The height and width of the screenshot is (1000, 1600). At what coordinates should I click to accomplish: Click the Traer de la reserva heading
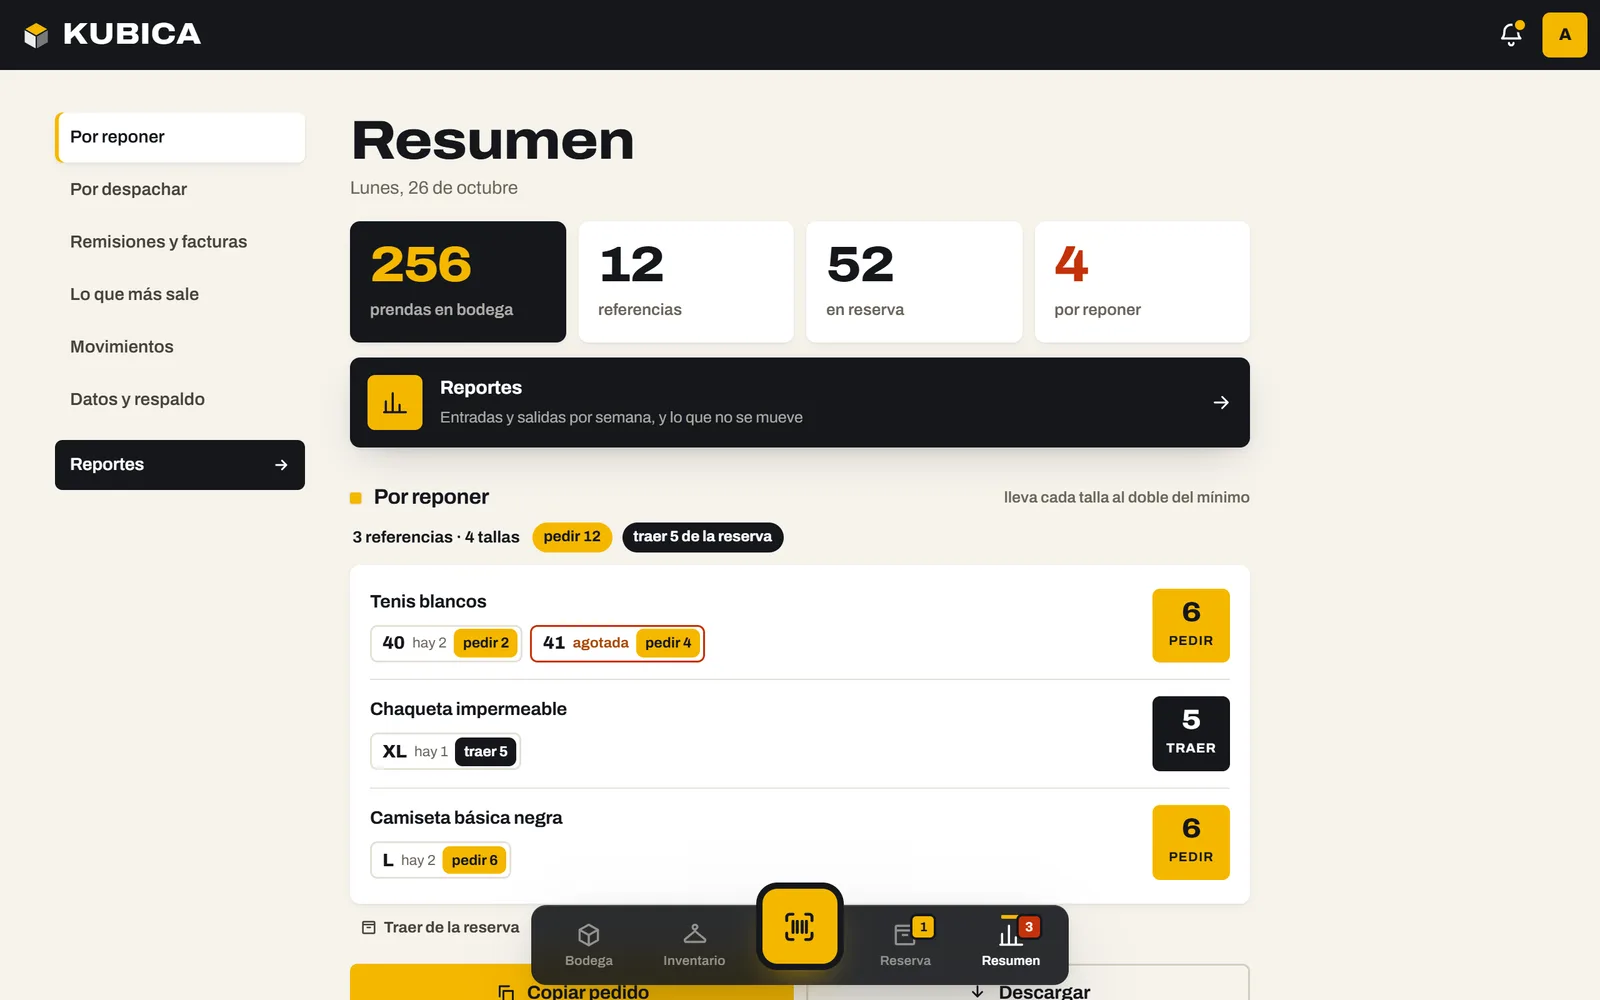pos(452,928)
